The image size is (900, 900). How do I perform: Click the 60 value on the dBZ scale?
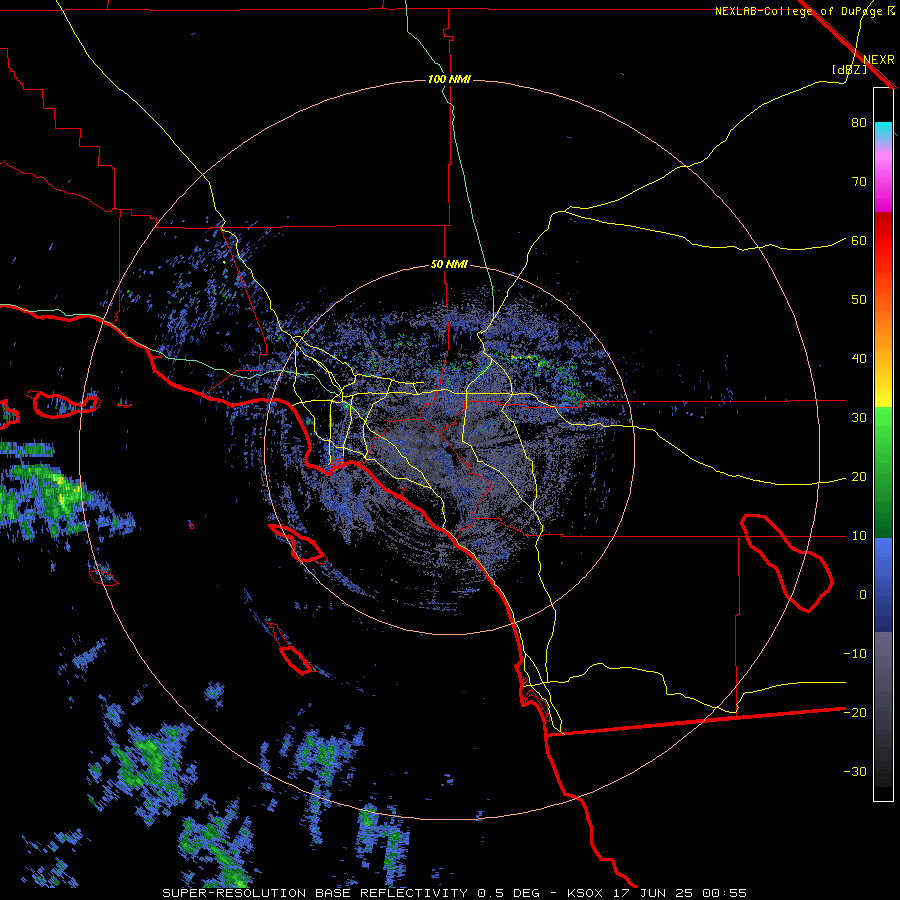coord(859,241)
